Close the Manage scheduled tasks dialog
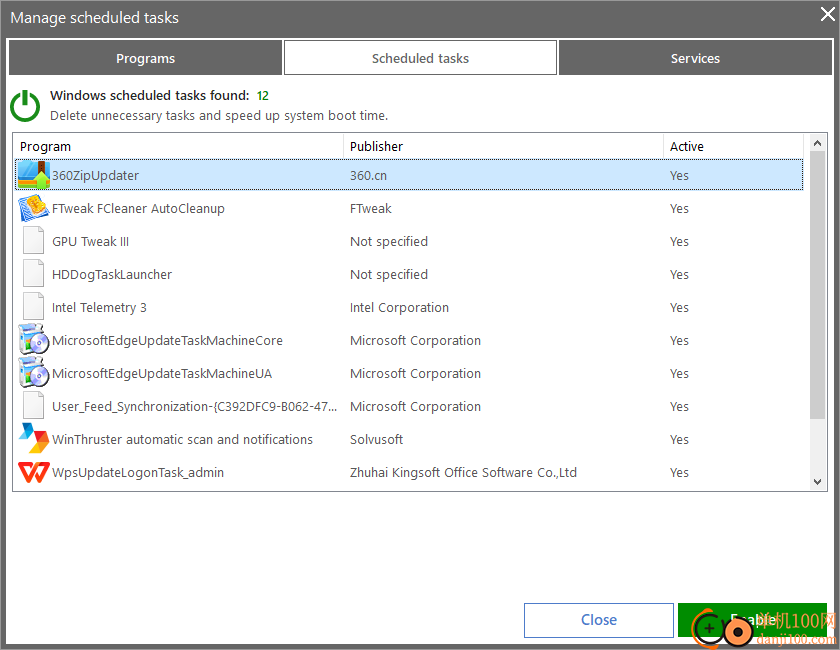840x650 pixels. coord(828,14)
